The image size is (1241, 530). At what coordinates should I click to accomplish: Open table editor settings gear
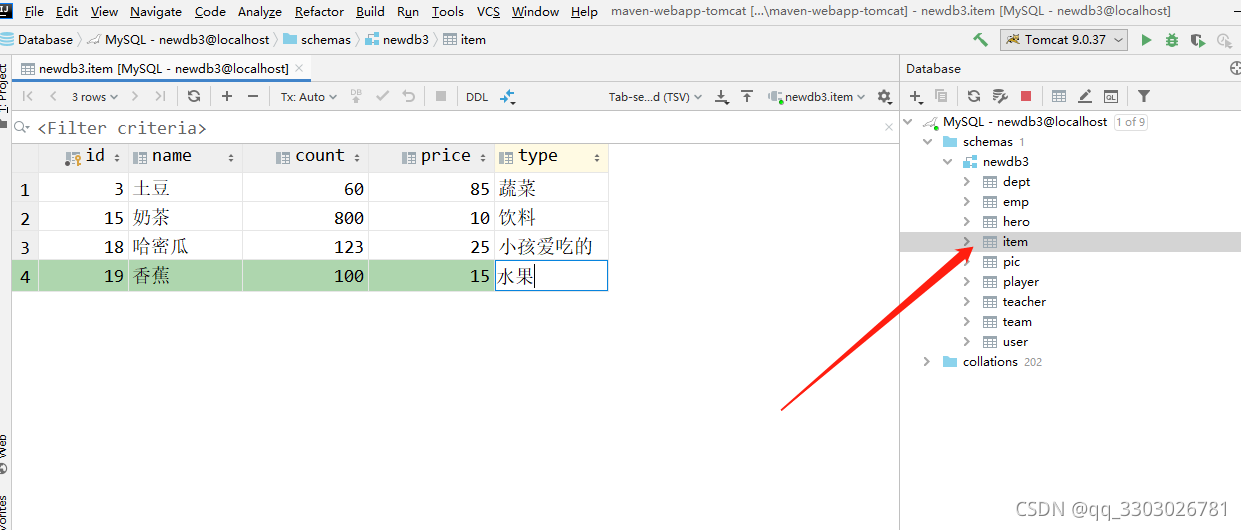click(x=884, y=96)
